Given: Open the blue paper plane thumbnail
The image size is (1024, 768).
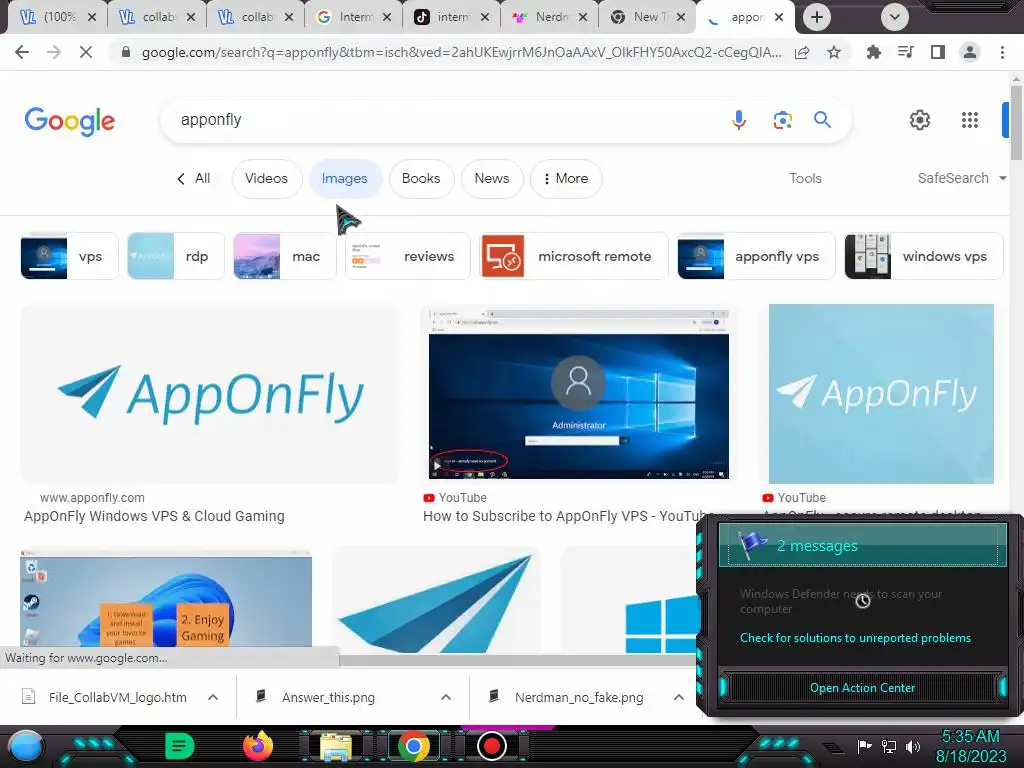Looking at the screenshot, I should 436,601.
